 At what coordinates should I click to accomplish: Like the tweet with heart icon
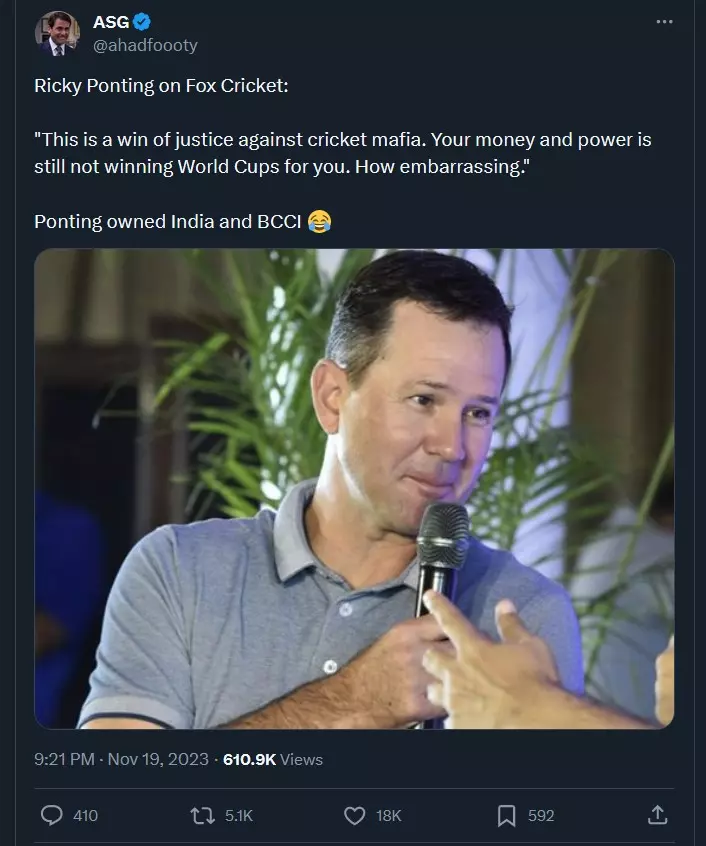354,816
